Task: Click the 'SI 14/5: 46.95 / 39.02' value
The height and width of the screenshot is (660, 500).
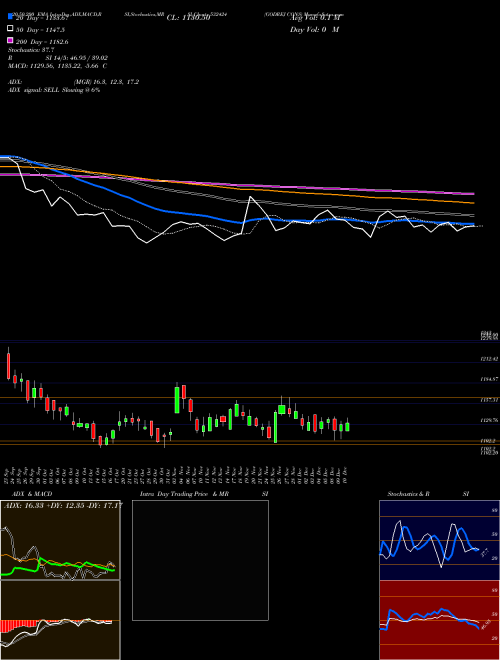Action: pos(77,58)
